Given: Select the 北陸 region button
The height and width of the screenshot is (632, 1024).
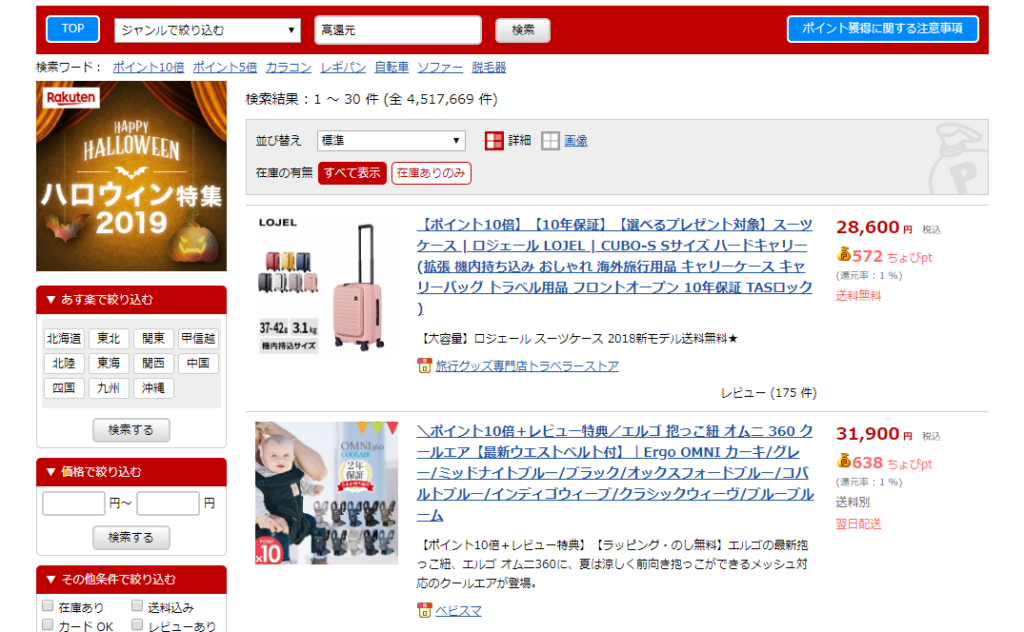Looking at the screenshot, I should pyautogui.click(x=63, y=363).
